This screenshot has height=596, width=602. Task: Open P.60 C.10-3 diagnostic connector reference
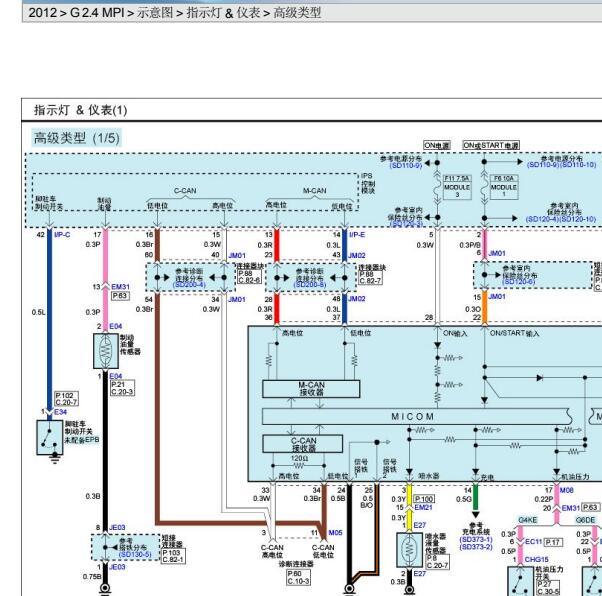pos(298,578)
